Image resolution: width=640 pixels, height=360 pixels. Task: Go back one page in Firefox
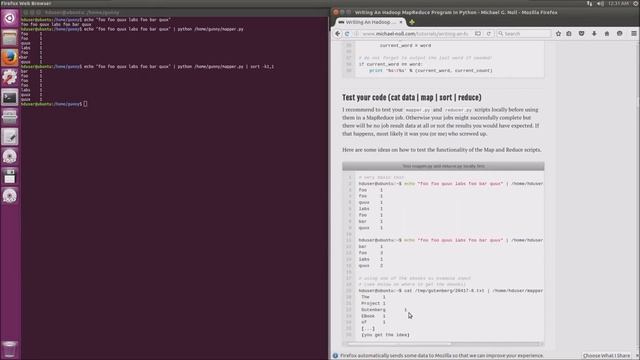pyautogui.click(x=338, y=34)
